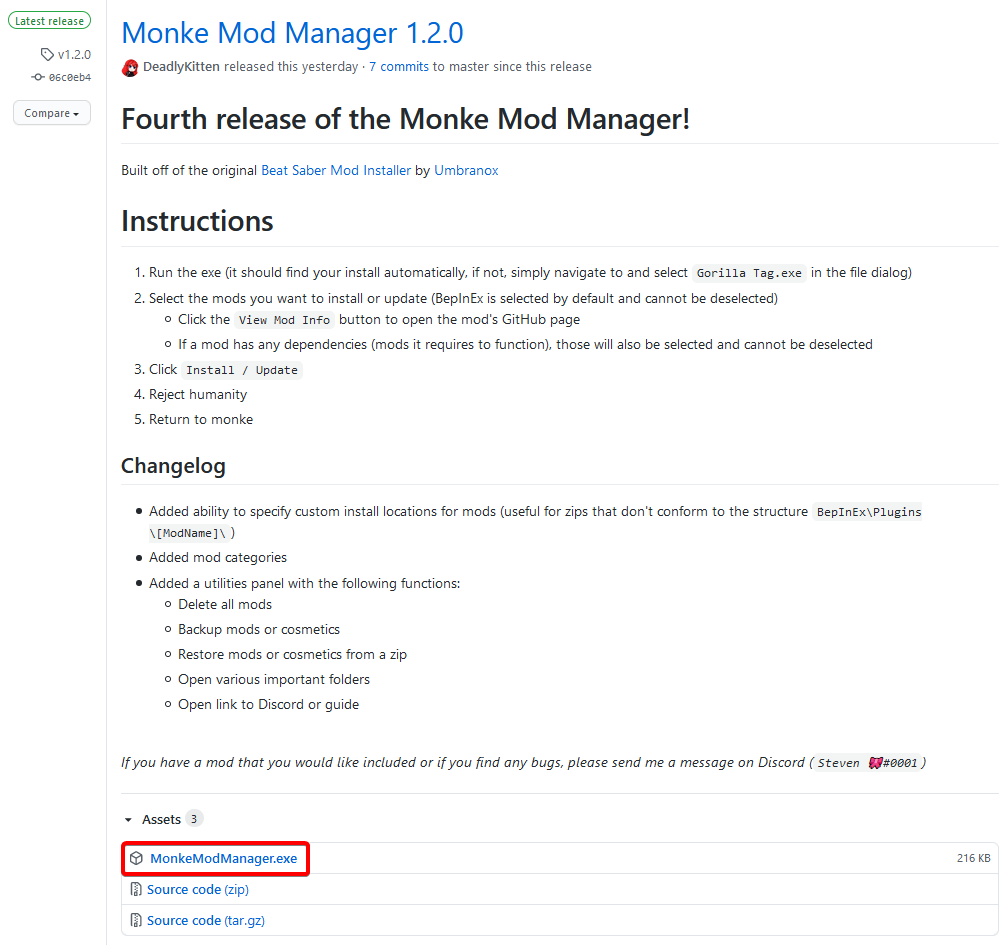Click the archive icon for Source code (tar.gz)
1007x945 pixels.
(x=136, y=921)
